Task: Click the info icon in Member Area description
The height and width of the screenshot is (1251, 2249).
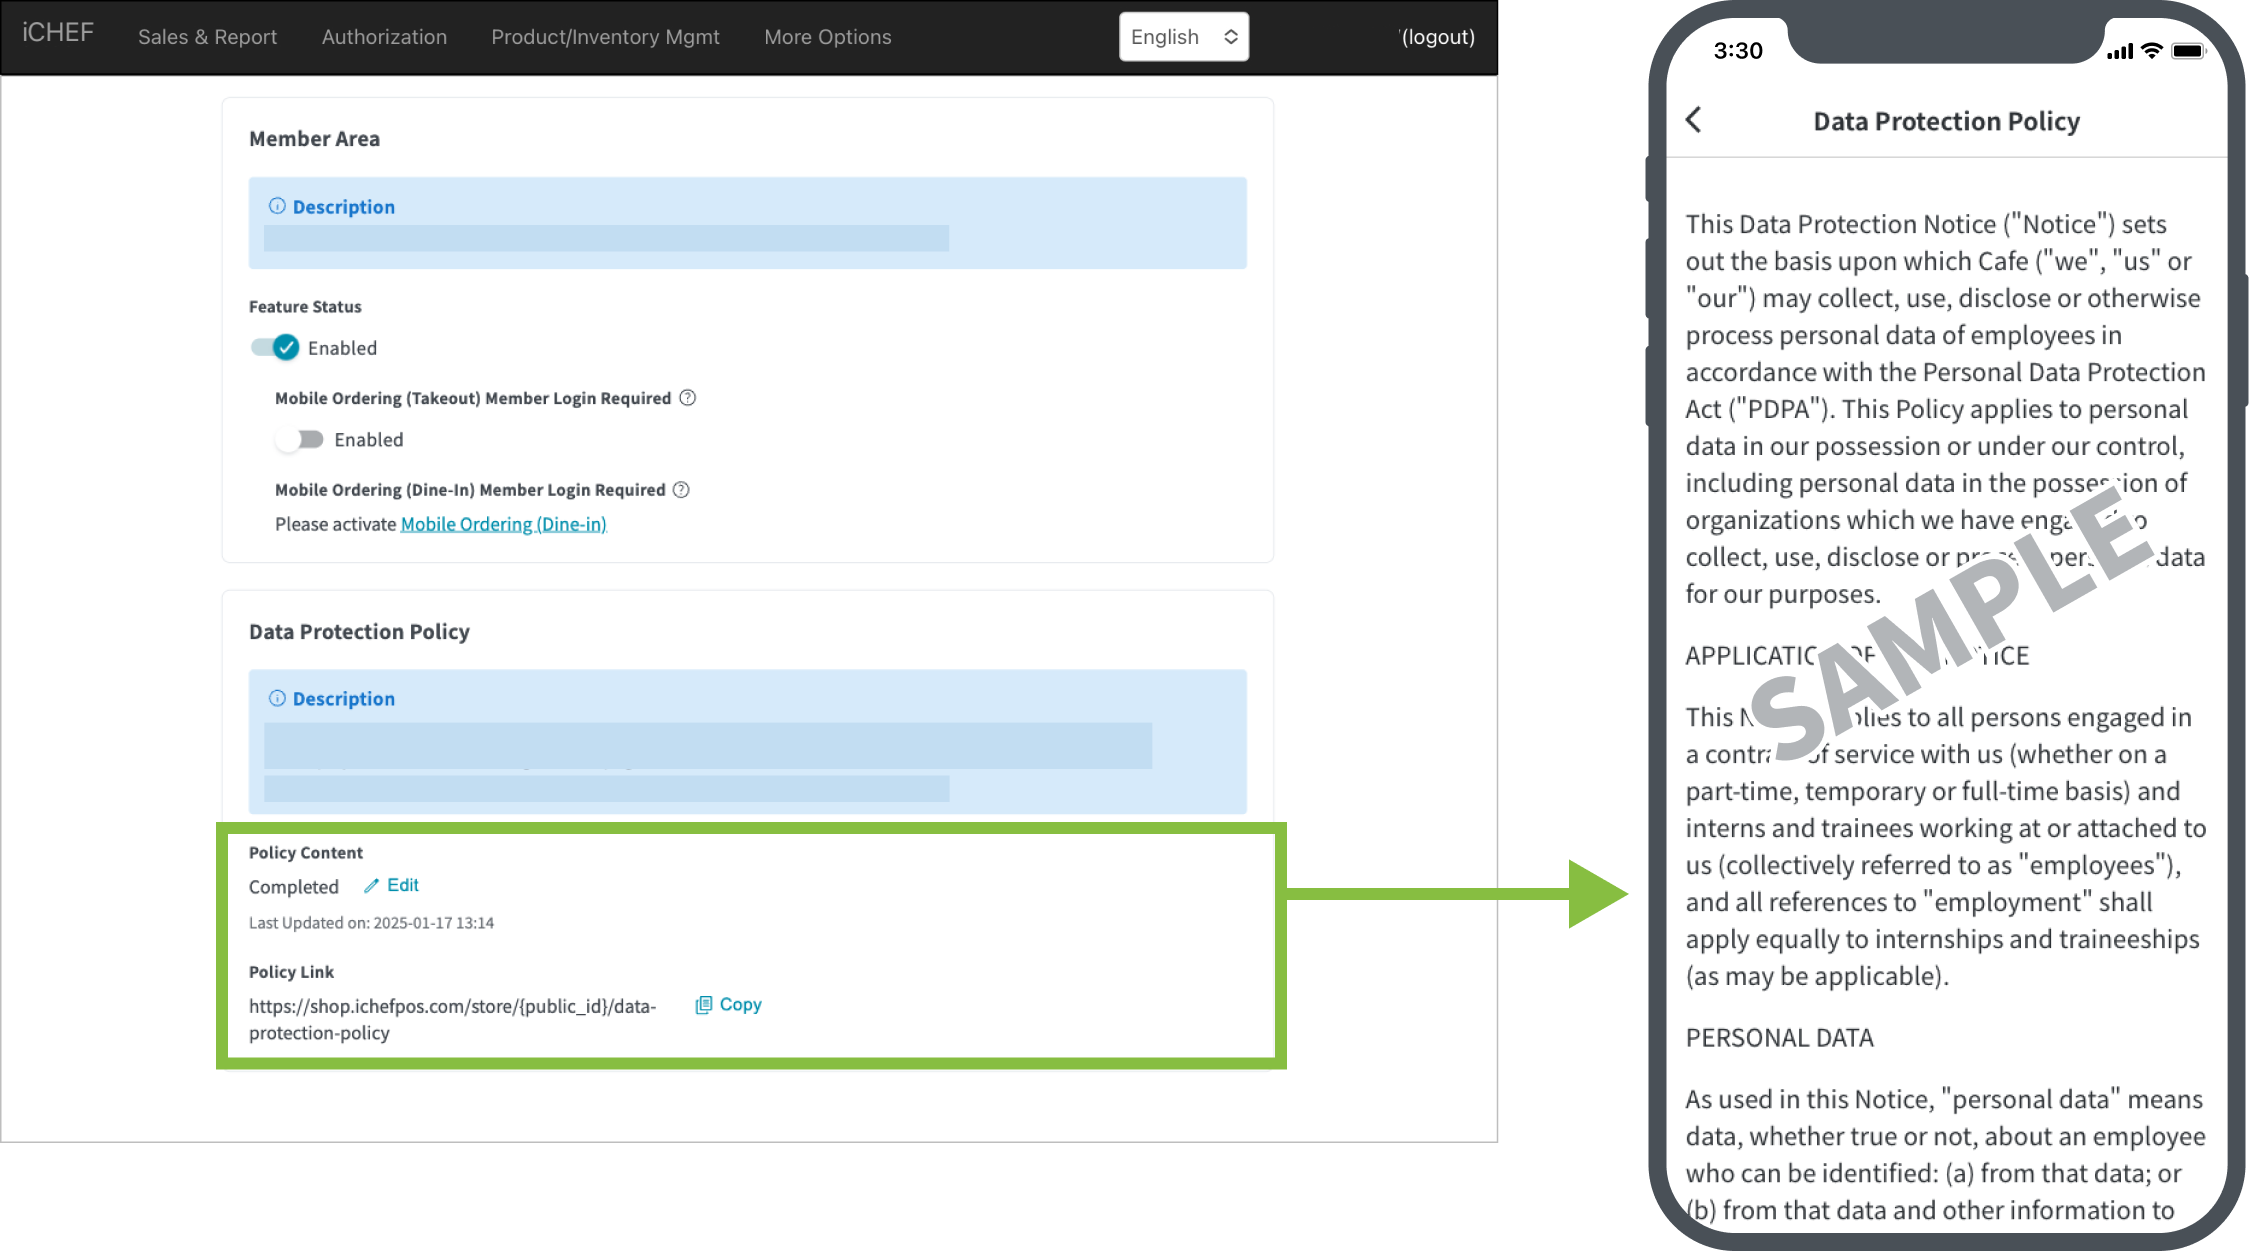Action: pyautogui.click(x=277, y=206)
